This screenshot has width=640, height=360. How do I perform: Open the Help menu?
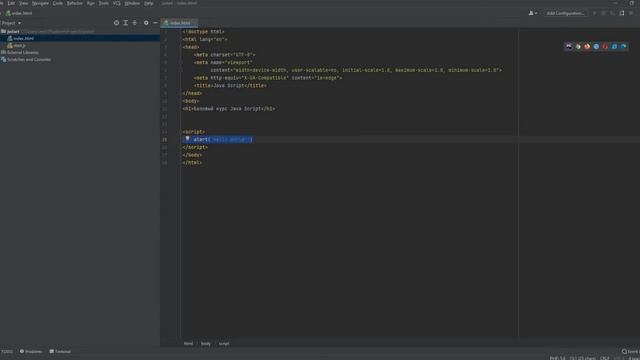[149, 3]
